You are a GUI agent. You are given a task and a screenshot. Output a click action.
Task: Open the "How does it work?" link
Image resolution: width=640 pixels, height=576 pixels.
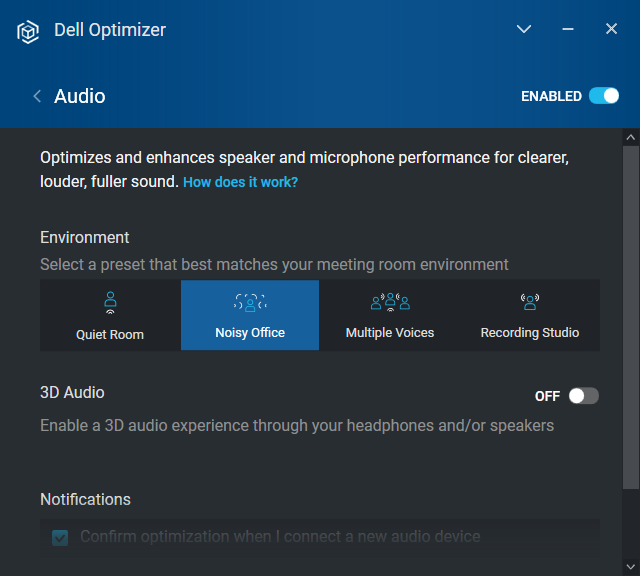coord(240,183)
